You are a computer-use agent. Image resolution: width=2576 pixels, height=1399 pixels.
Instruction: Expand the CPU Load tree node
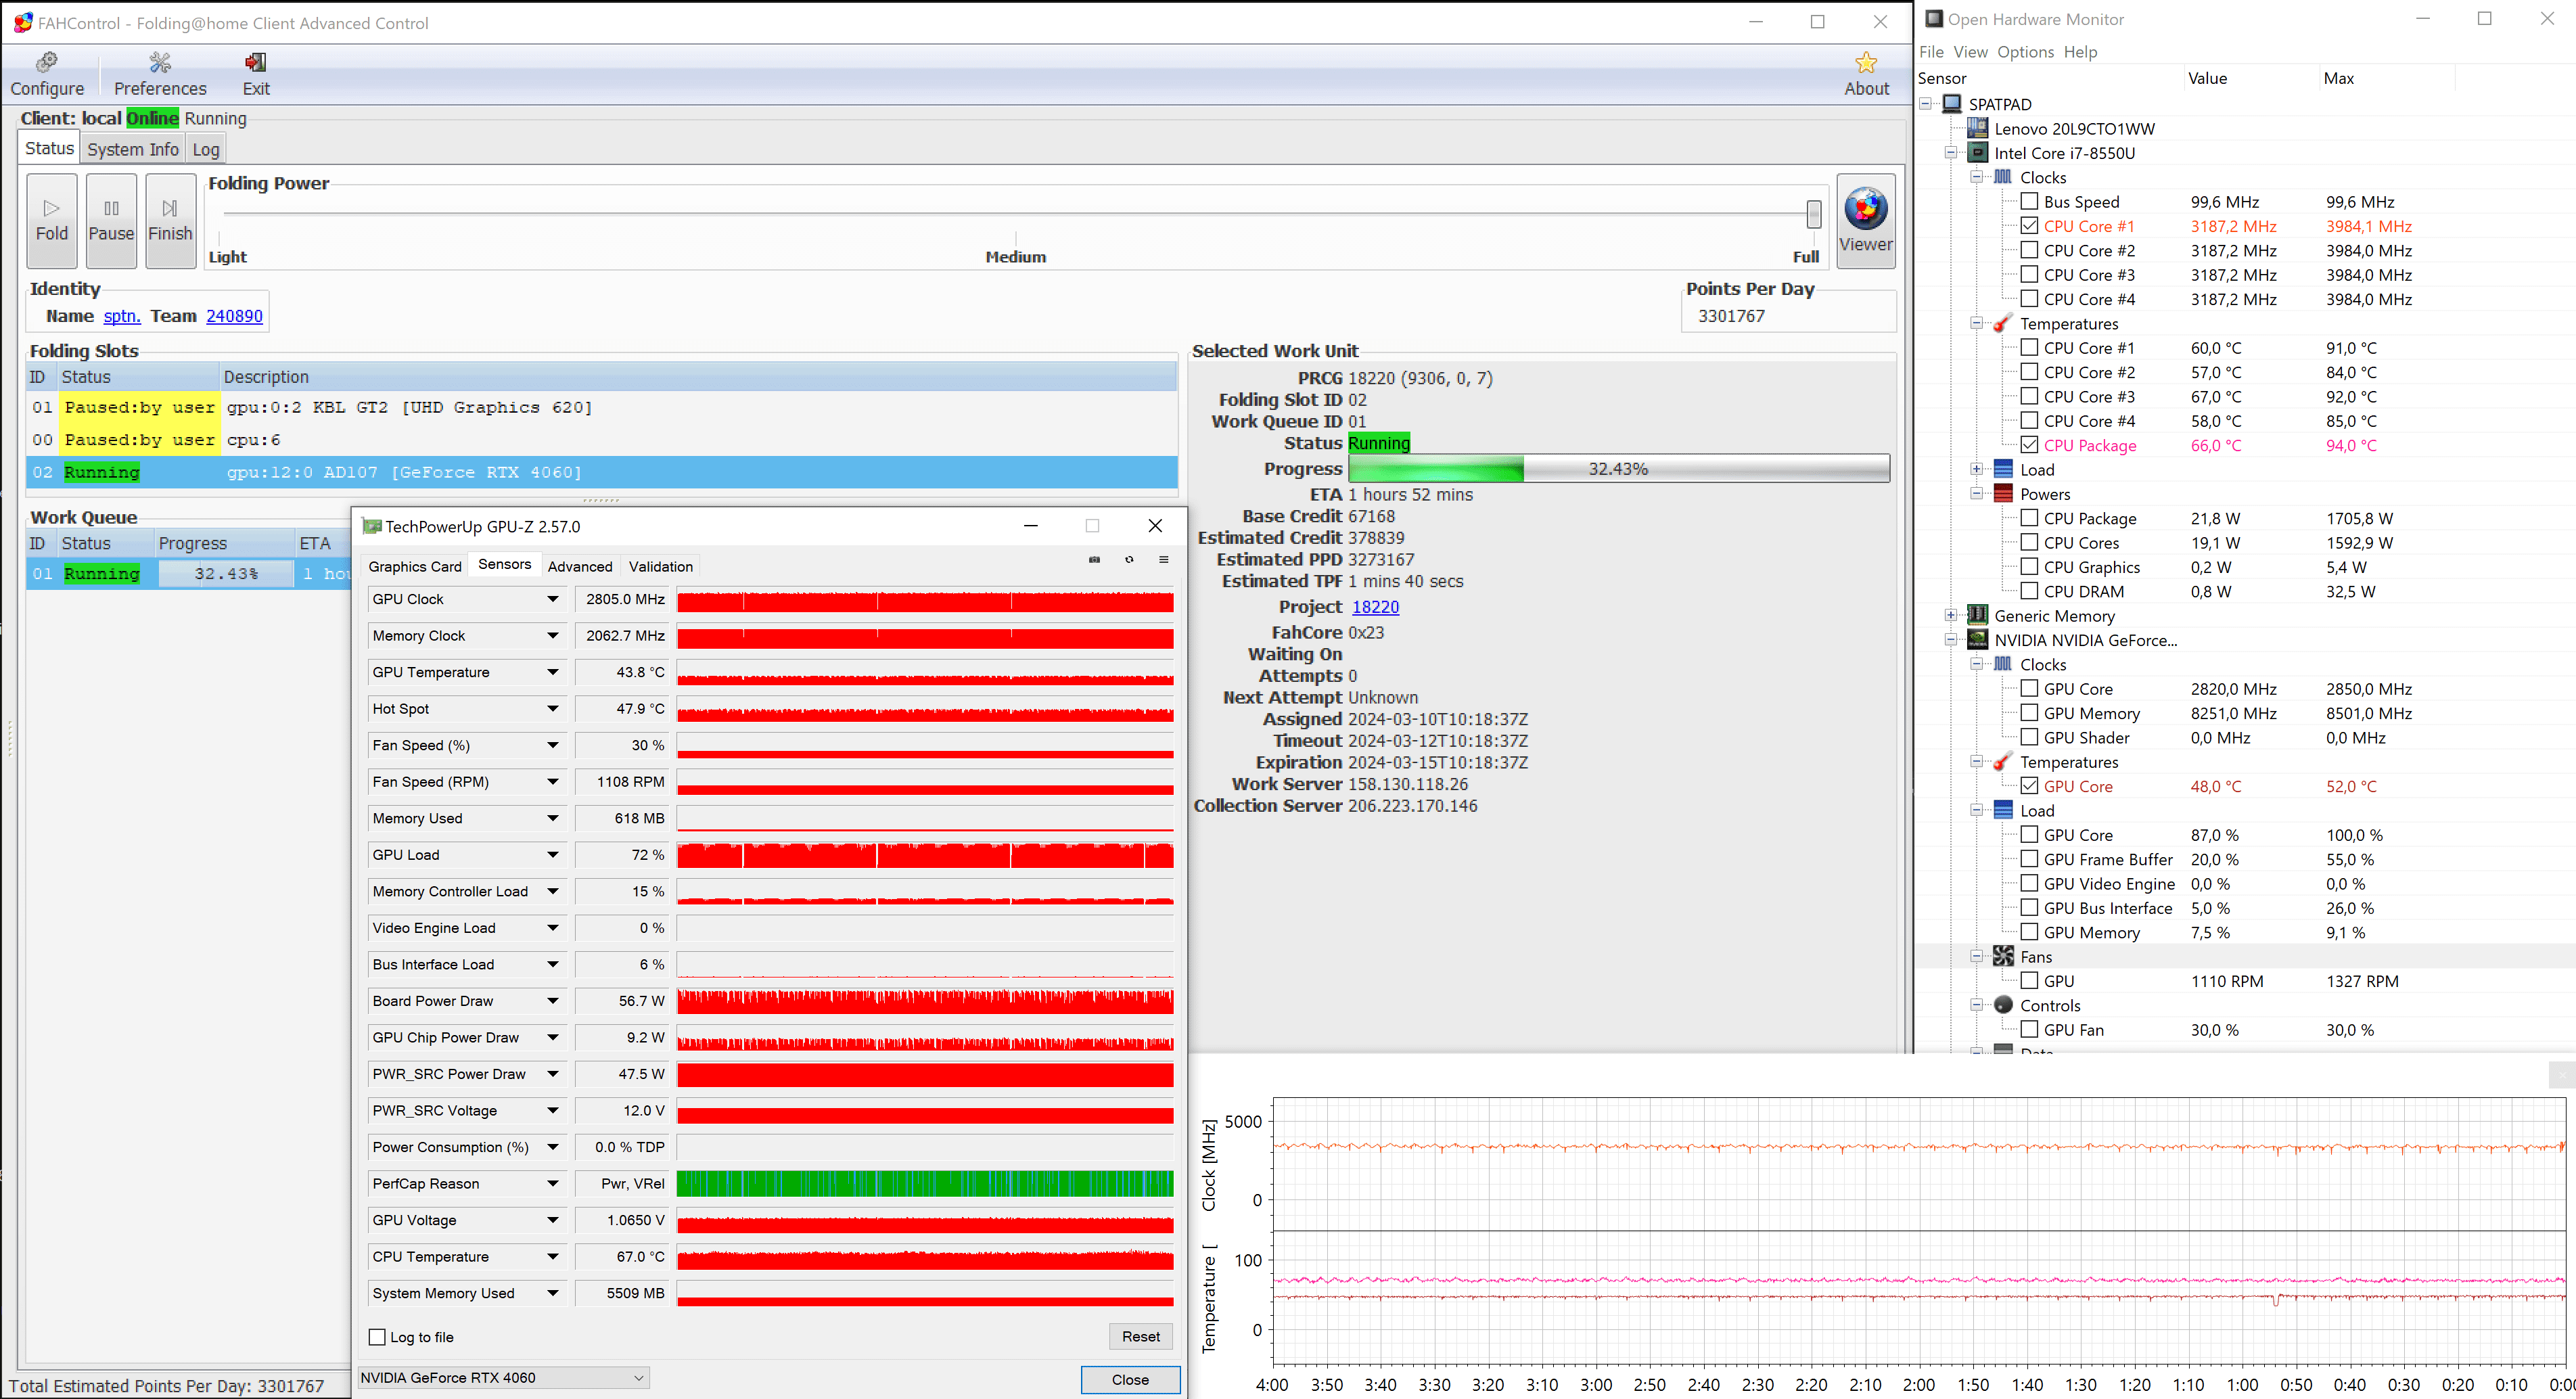(x=1976, y=470)
